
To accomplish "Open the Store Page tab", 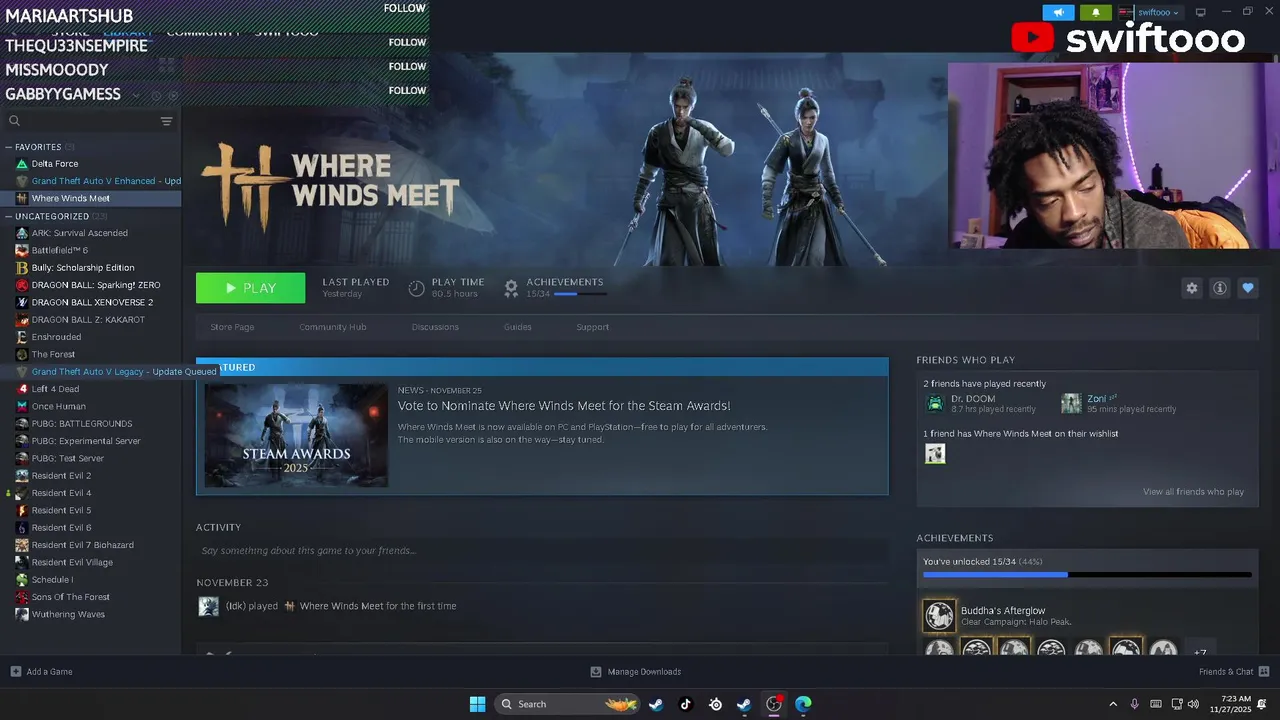I will click(x=232, y=327).
